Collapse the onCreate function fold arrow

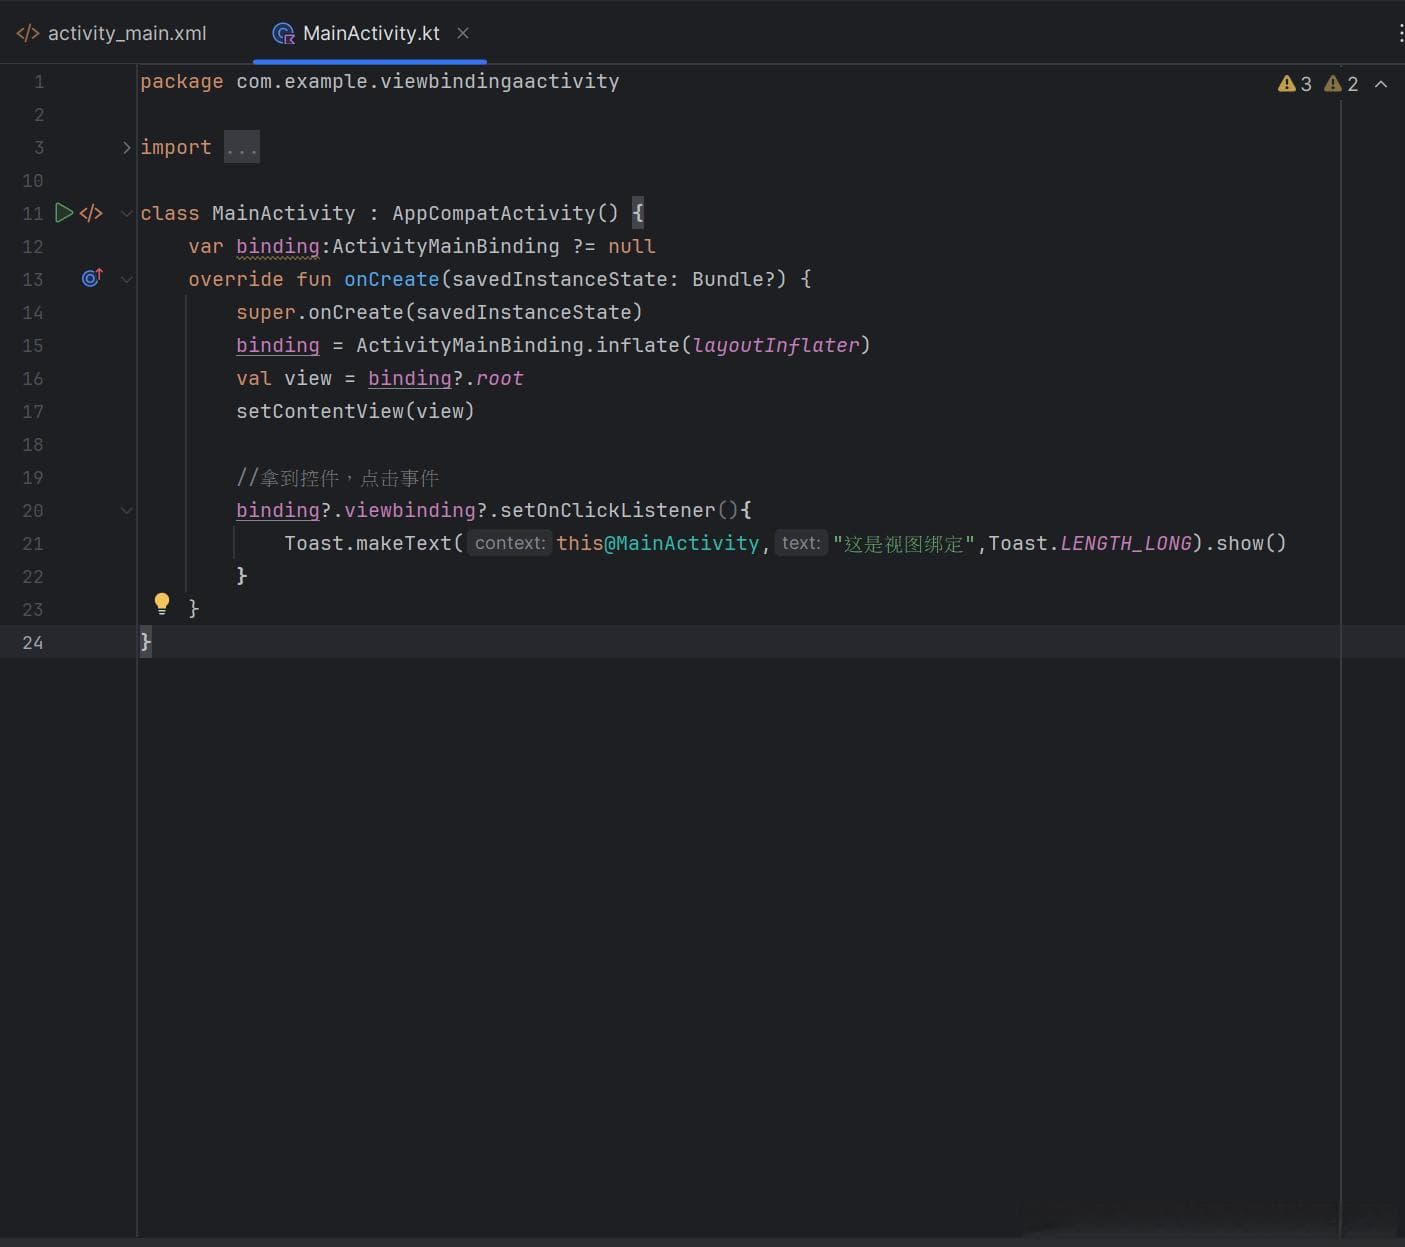(x=127, y=279)
